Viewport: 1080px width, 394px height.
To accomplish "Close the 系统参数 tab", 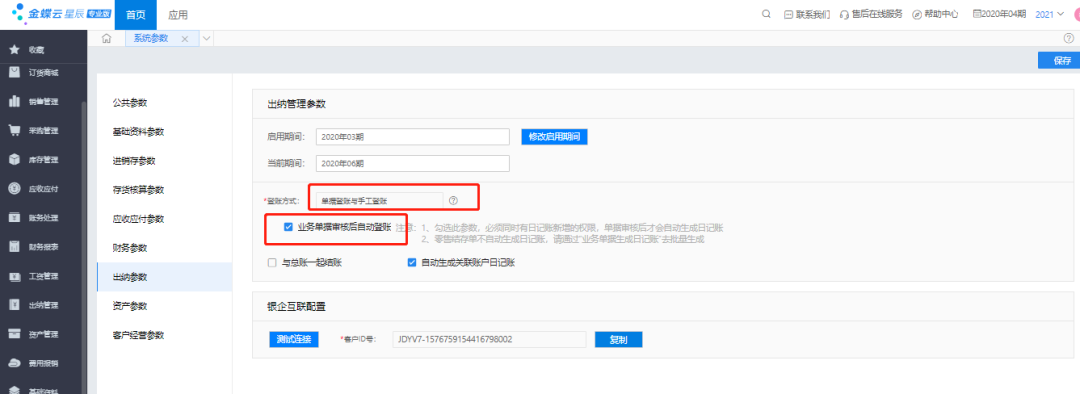I will click(x=185, y=39).
